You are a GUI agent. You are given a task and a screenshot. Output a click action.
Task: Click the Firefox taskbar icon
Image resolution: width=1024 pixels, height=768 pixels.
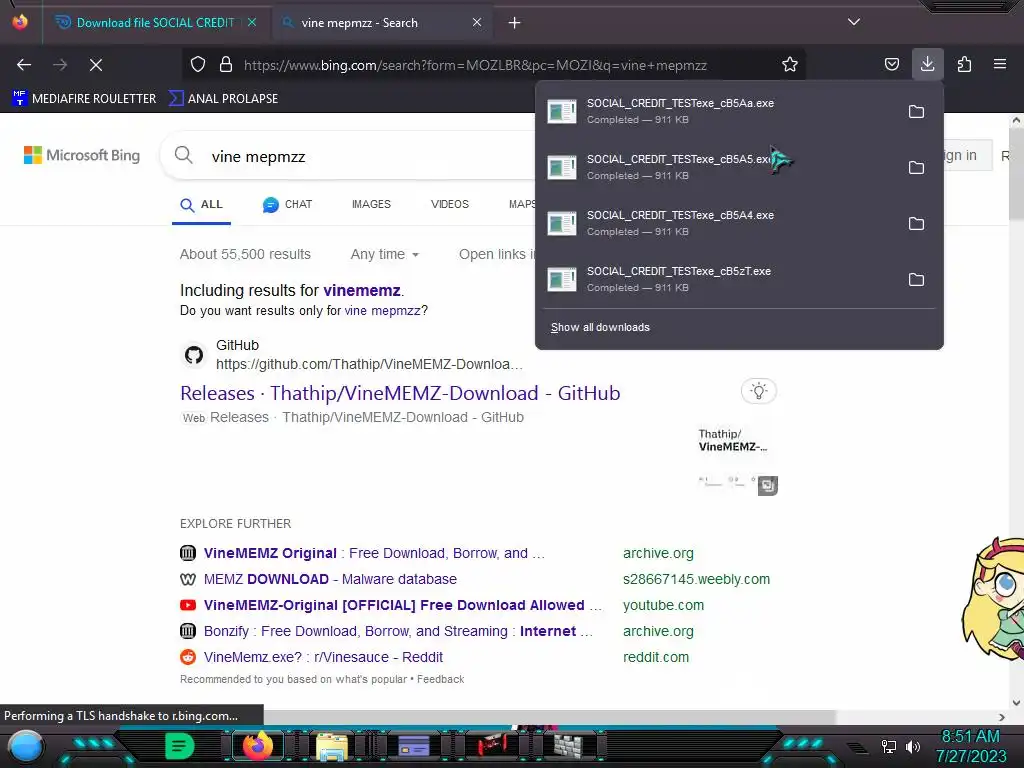pos(257,746)
